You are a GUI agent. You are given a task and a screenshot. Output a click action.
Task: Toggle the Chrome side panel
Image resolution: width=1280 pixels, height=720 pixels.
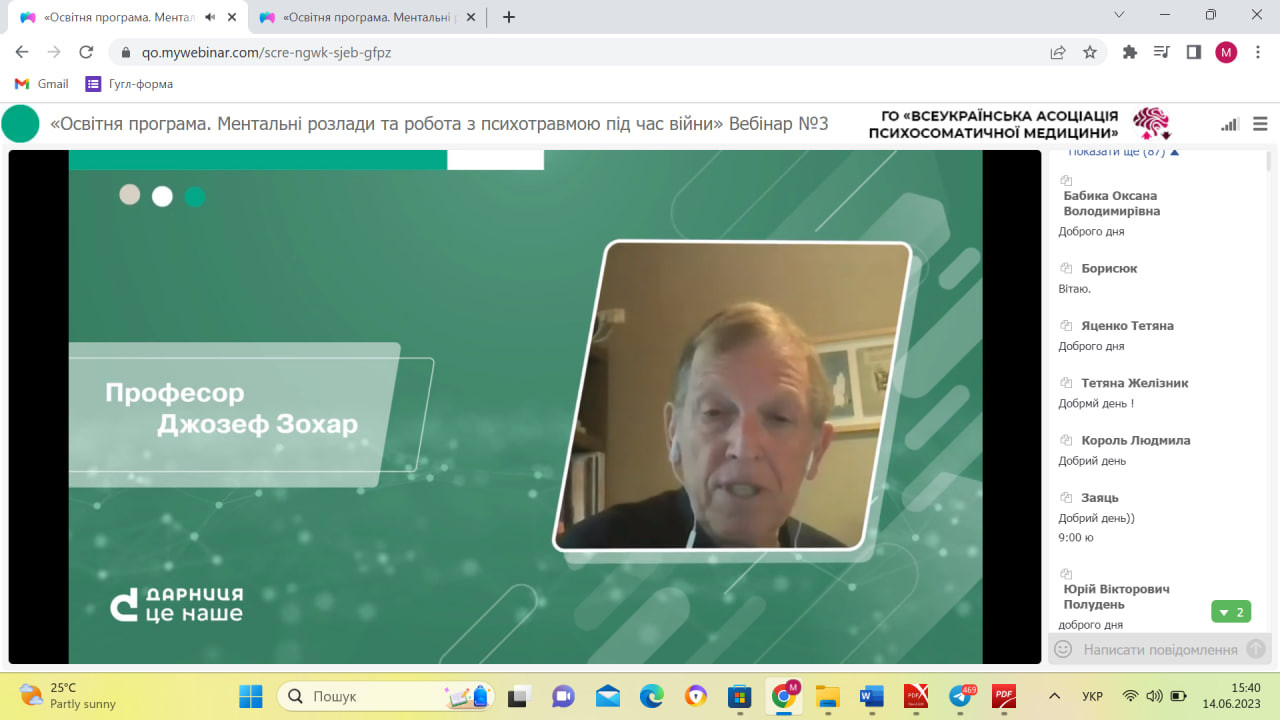pos(1194,52)
